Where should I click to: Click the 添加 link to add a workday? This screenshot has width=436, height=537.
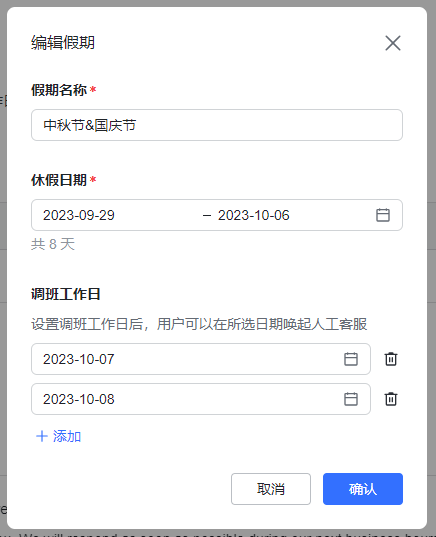[67, 436]
